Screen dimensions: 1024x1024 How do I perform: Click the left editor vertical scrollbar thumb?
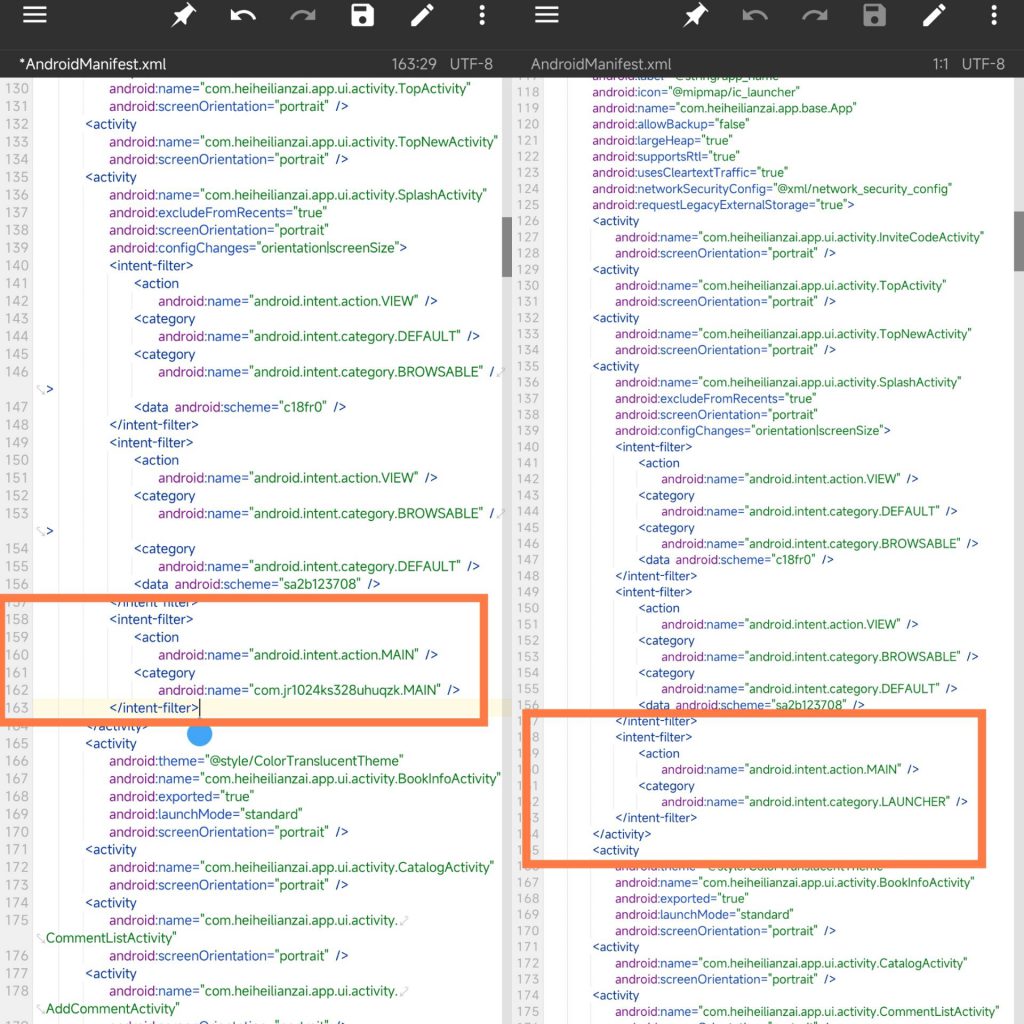tap(507, 246)
